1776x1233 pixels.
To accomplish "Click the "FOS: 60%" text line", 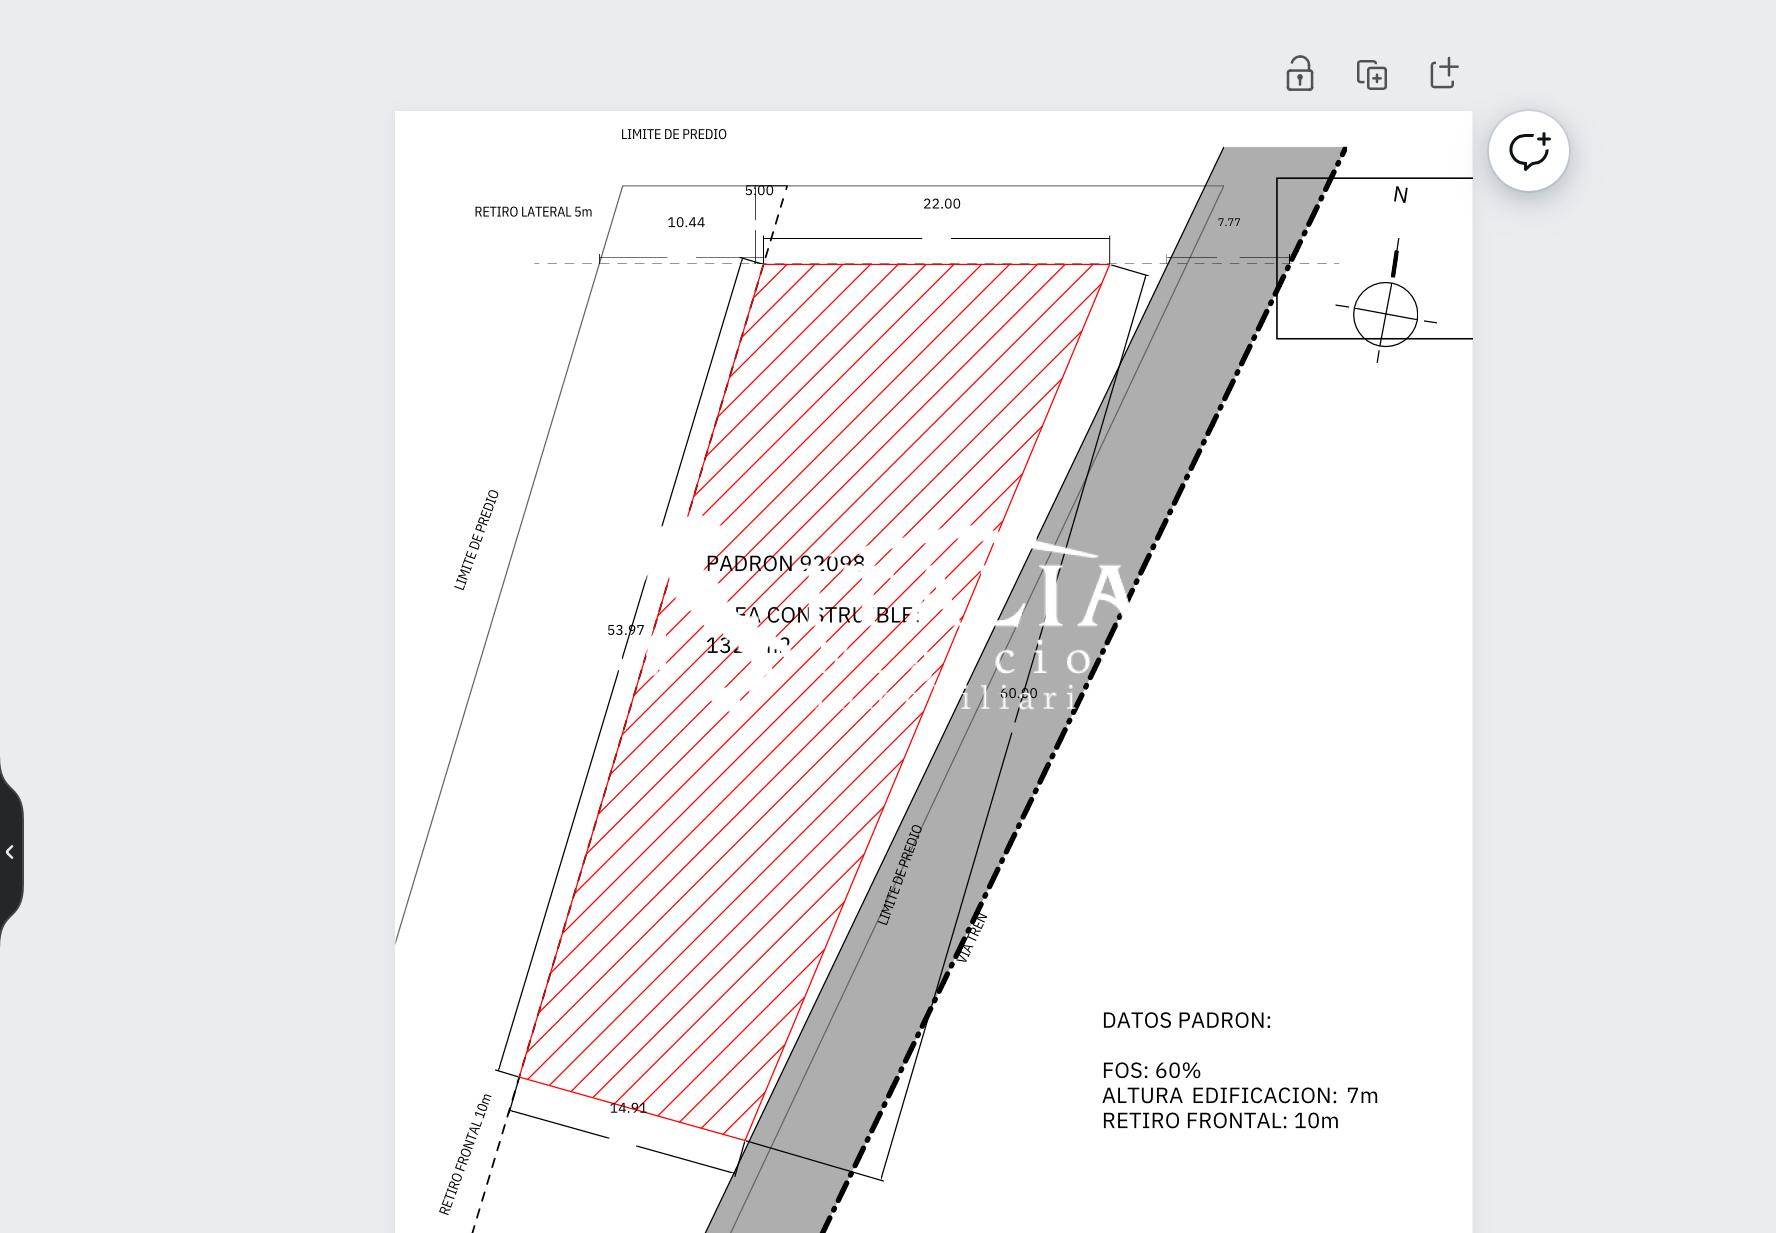I will click(1151, 1071).
